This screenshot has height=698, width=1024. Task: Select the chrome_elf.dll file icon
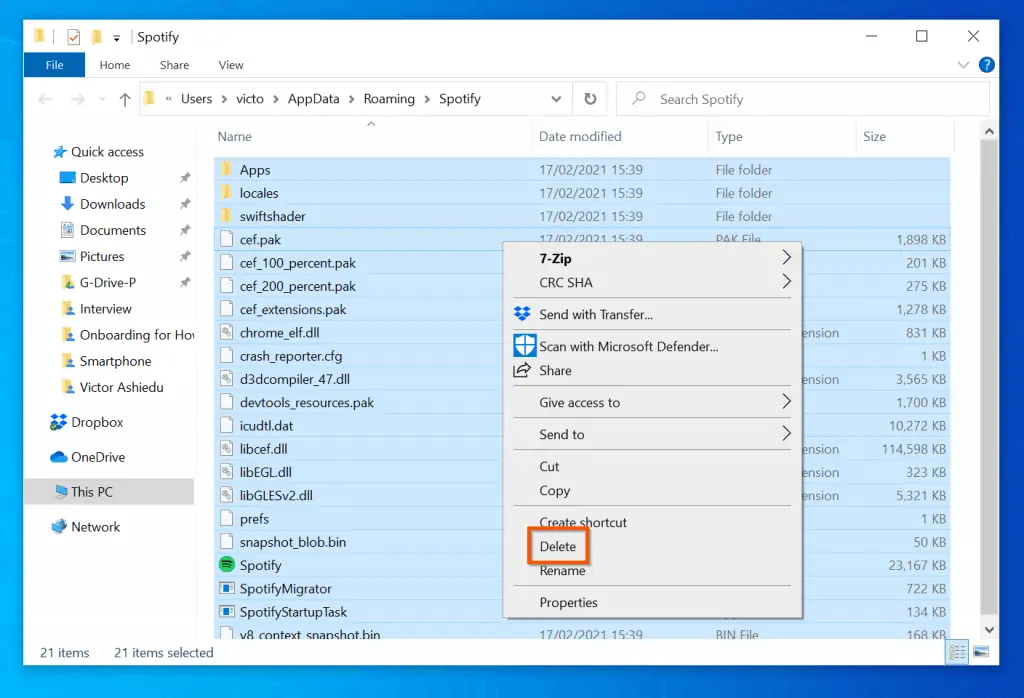pyautogui.click(x=226, y=332)
